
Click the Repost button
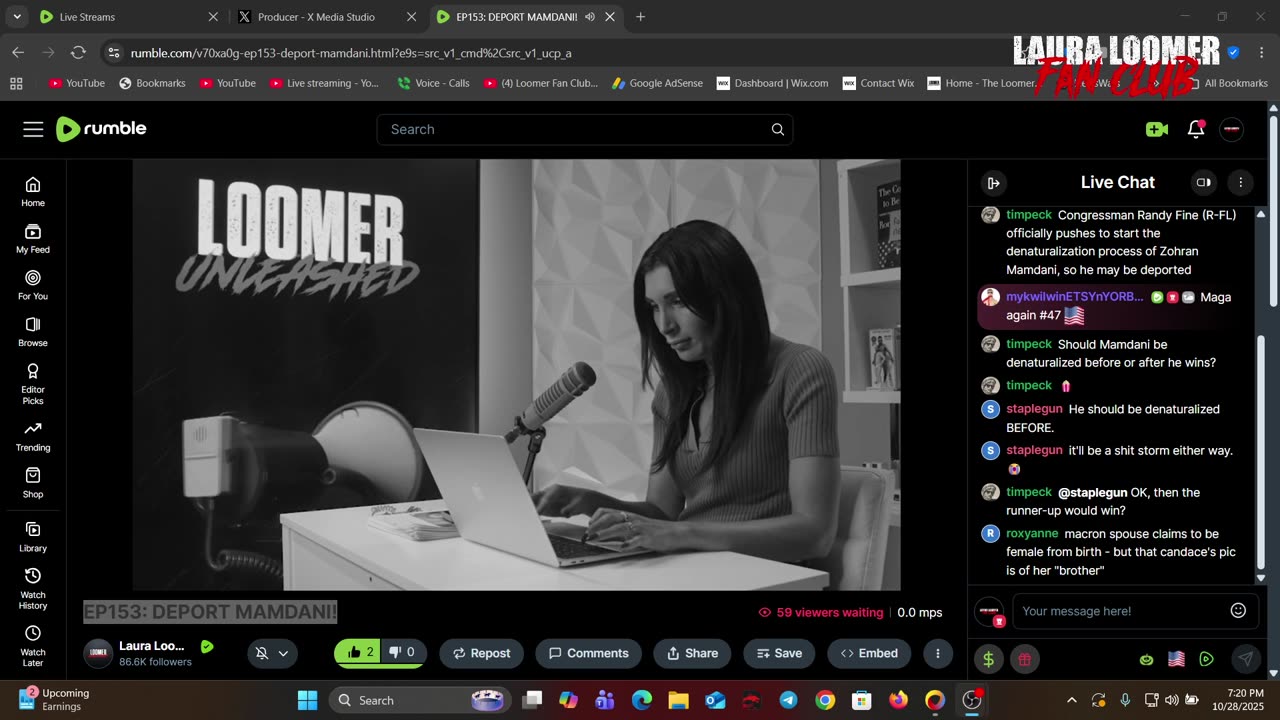(x=481, y=653)
